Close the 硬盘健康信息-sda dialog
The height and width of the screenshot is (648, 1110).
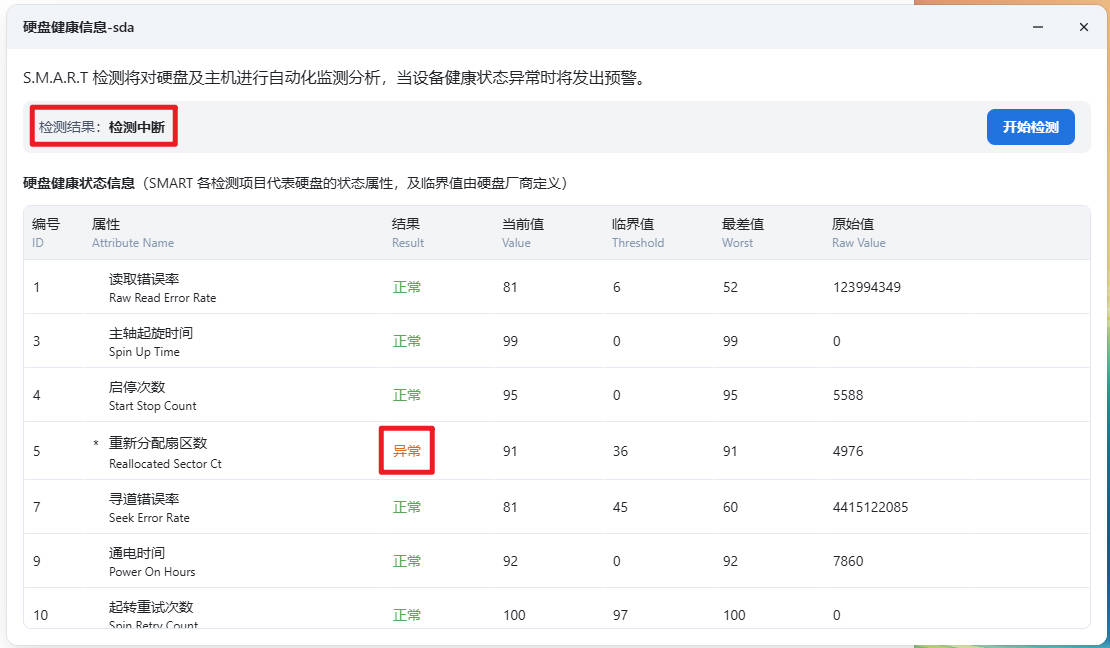[1083, 27]
